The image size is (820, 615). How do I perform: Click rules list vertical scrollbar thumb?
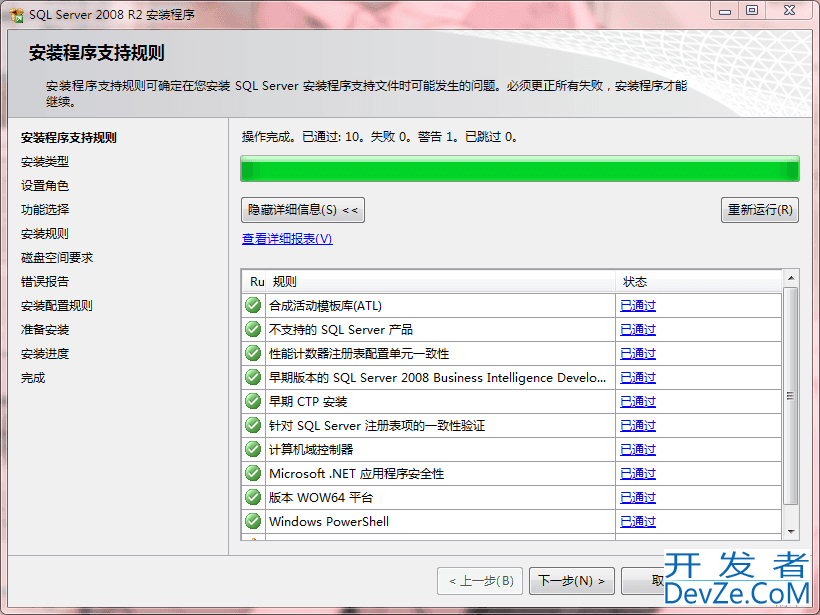[x=791, y=396]
